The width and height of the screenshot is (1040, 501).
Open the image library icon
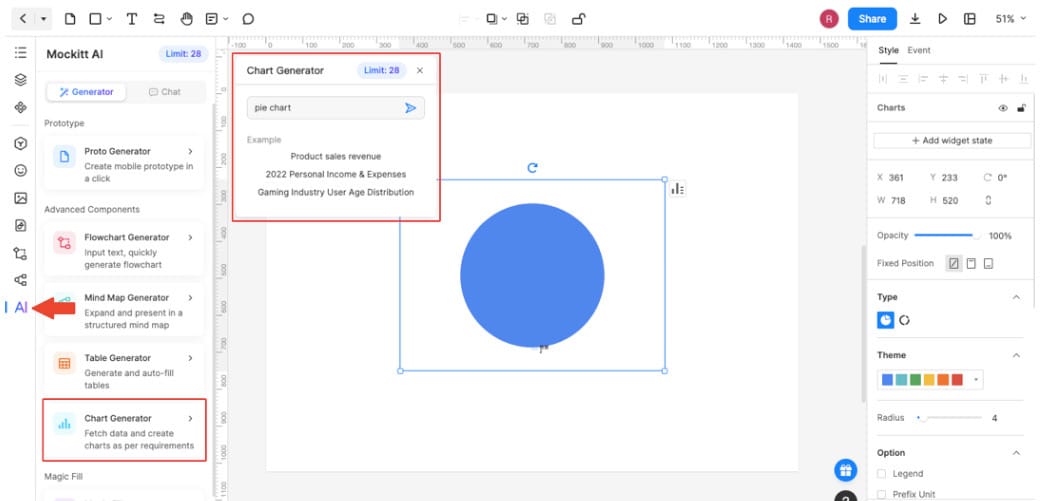[21, 198]
